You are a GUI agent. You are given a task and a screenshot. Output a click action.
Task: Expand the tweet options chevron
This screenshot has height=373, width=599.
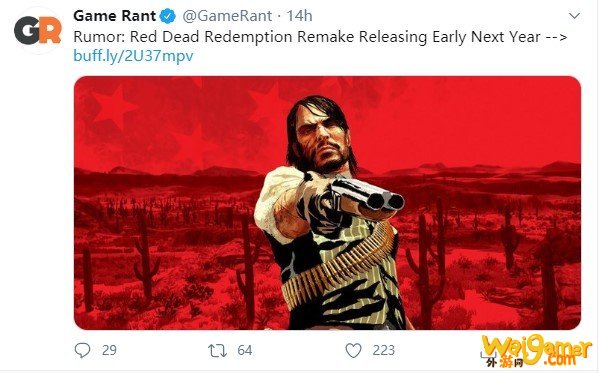[574, 16]
